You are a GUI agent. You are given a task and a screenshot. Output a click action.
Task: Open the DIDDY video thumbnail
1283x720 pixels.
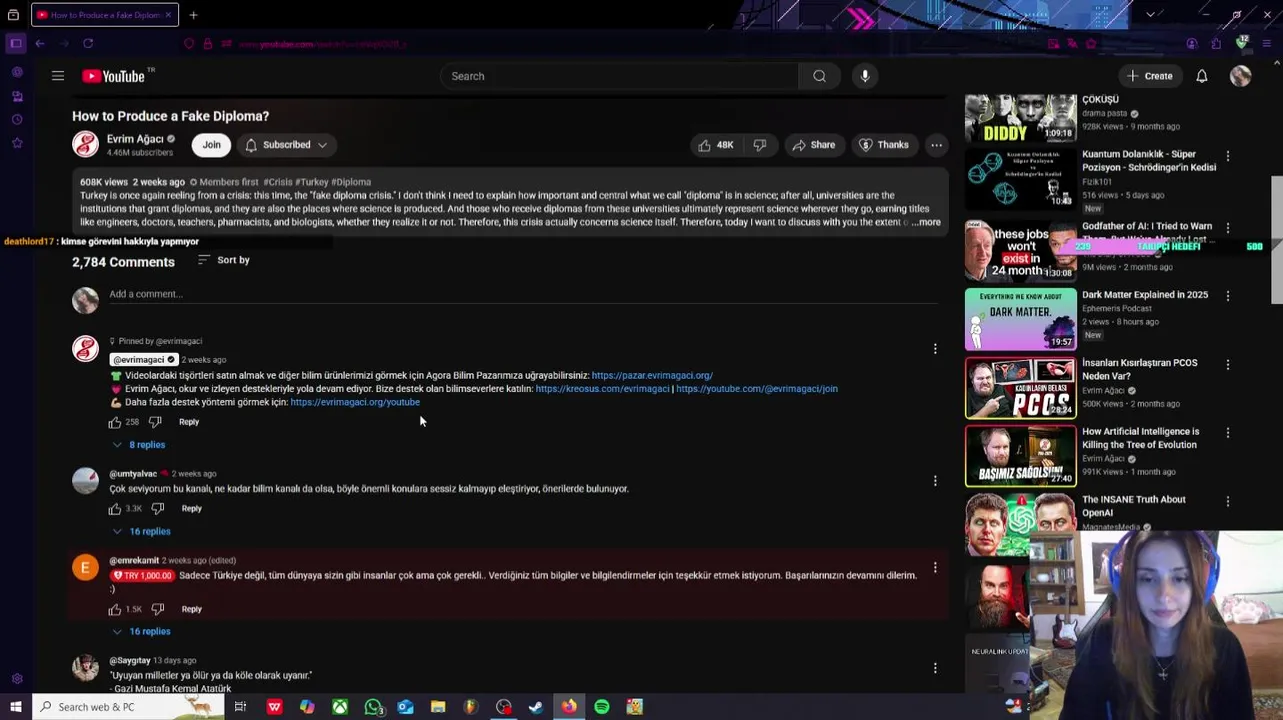[x=1020, y=117]
